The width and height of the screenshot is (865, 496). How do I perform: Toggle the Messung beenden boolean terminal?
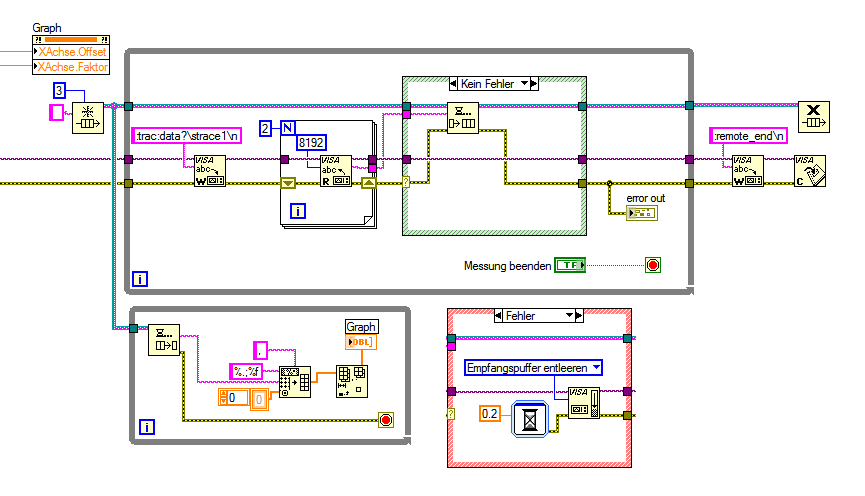pos(570,265)
